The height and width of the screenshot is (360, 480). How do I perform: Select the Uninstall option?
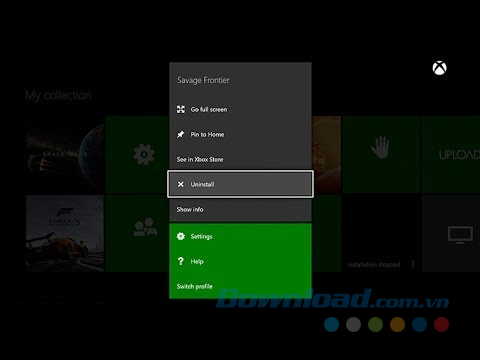click(240, 184)
